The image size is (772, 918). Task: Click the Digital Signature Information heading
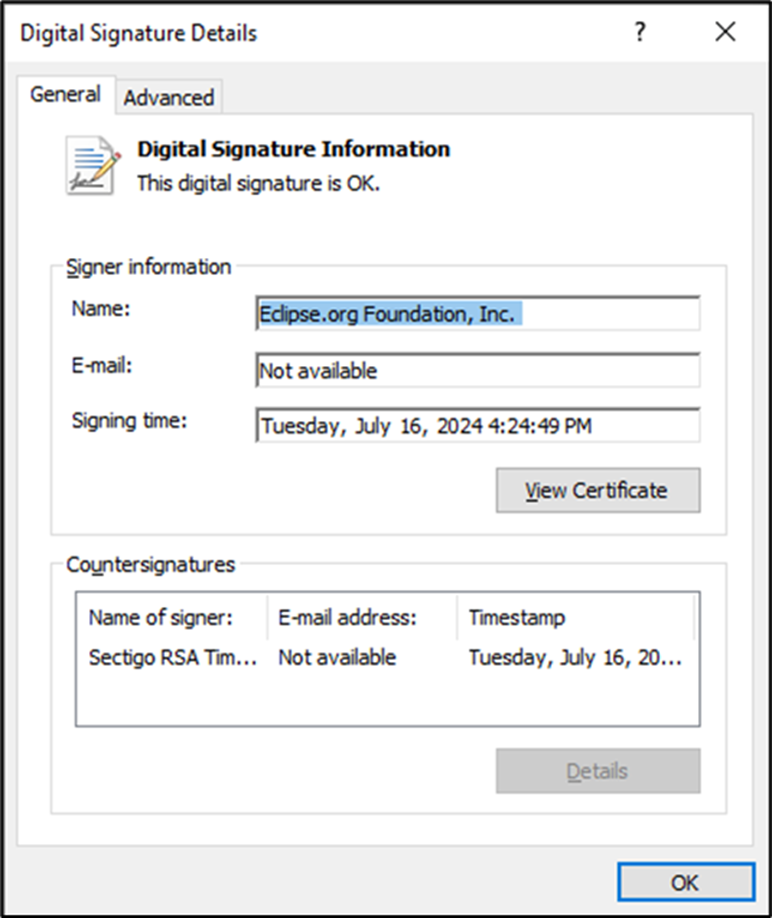click(294, 149)
